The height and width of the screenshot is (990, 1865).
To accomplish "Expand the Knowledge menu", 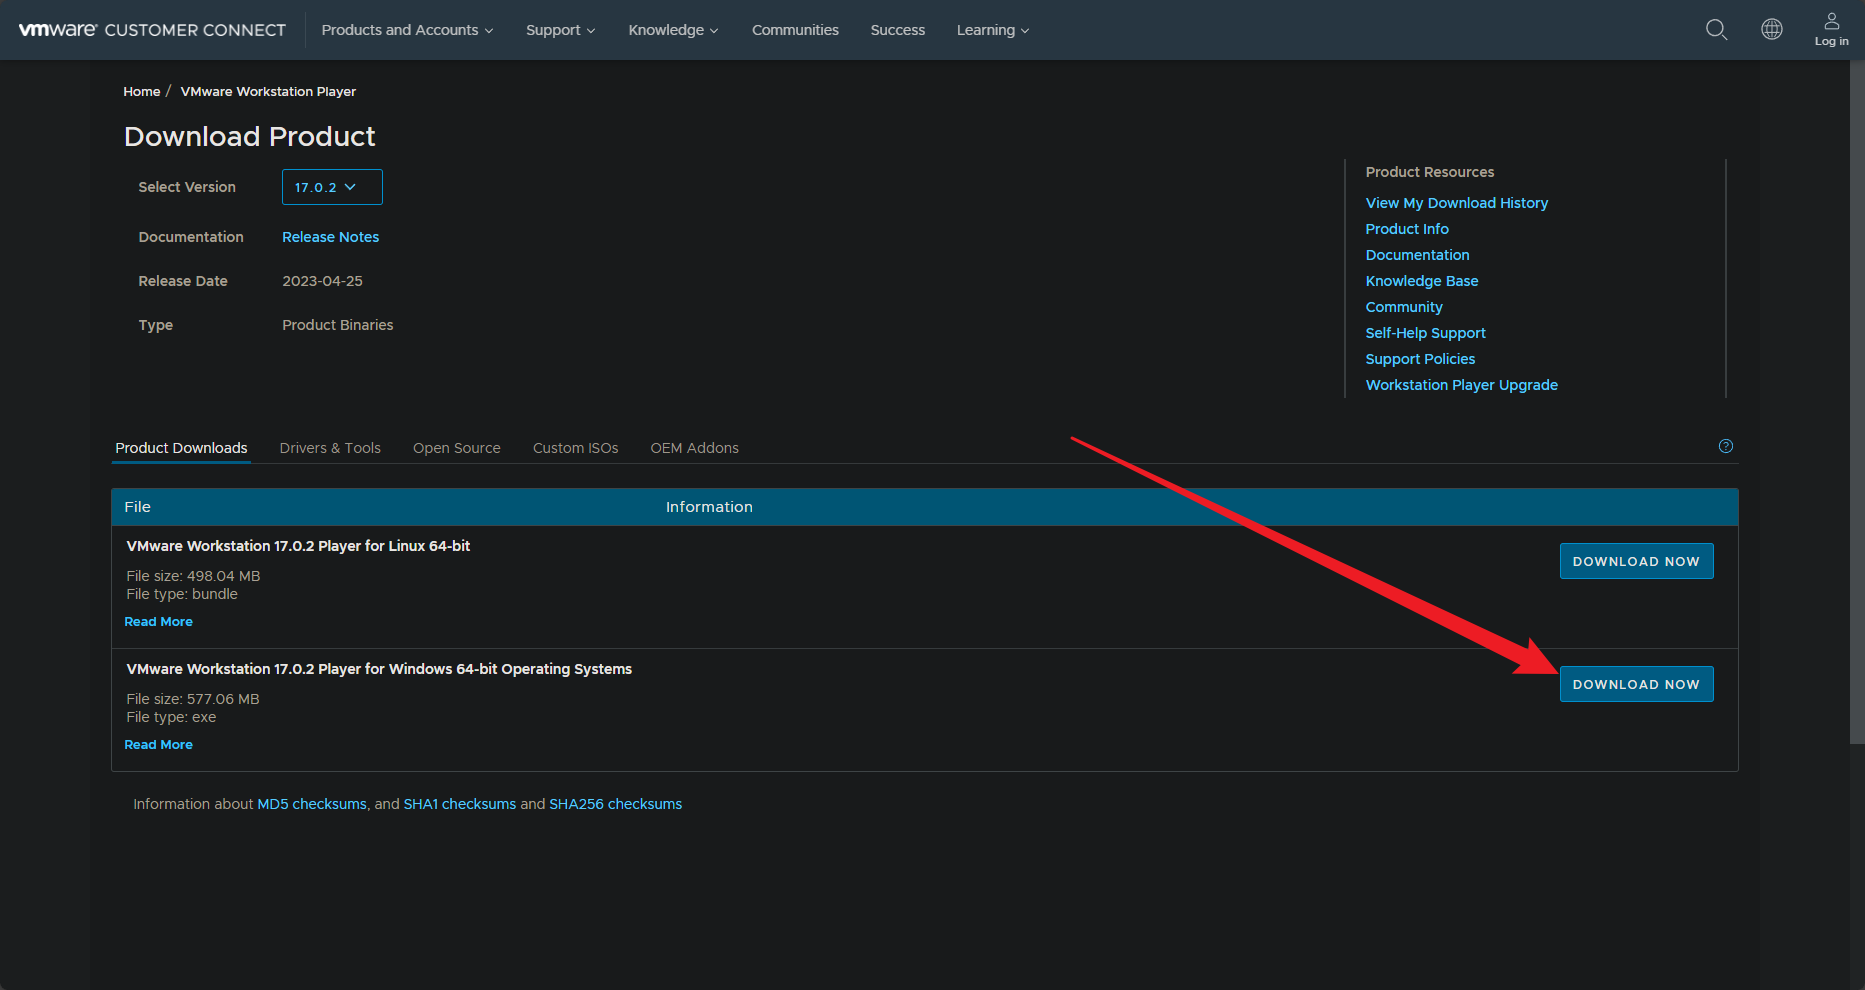I will [x=673, y=30].
